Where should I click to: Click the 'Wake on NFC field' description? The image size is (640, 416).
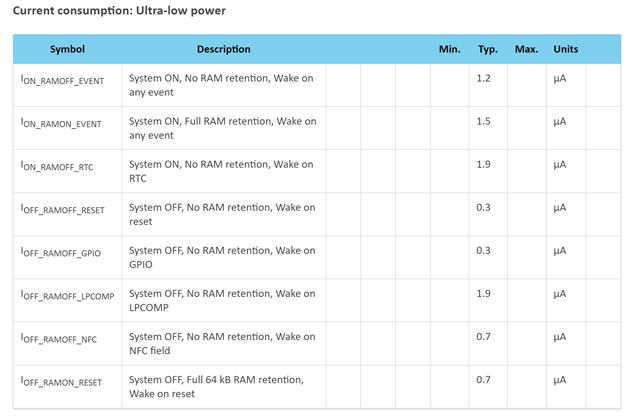[x=222, y=344]
